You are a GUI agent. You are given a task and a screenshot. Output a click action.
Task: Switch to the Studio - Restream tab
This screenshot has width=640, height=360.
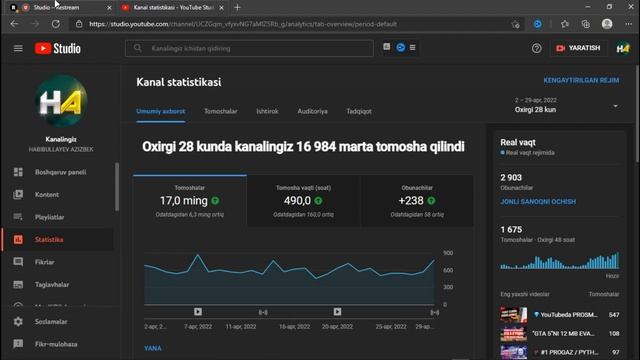61,7
